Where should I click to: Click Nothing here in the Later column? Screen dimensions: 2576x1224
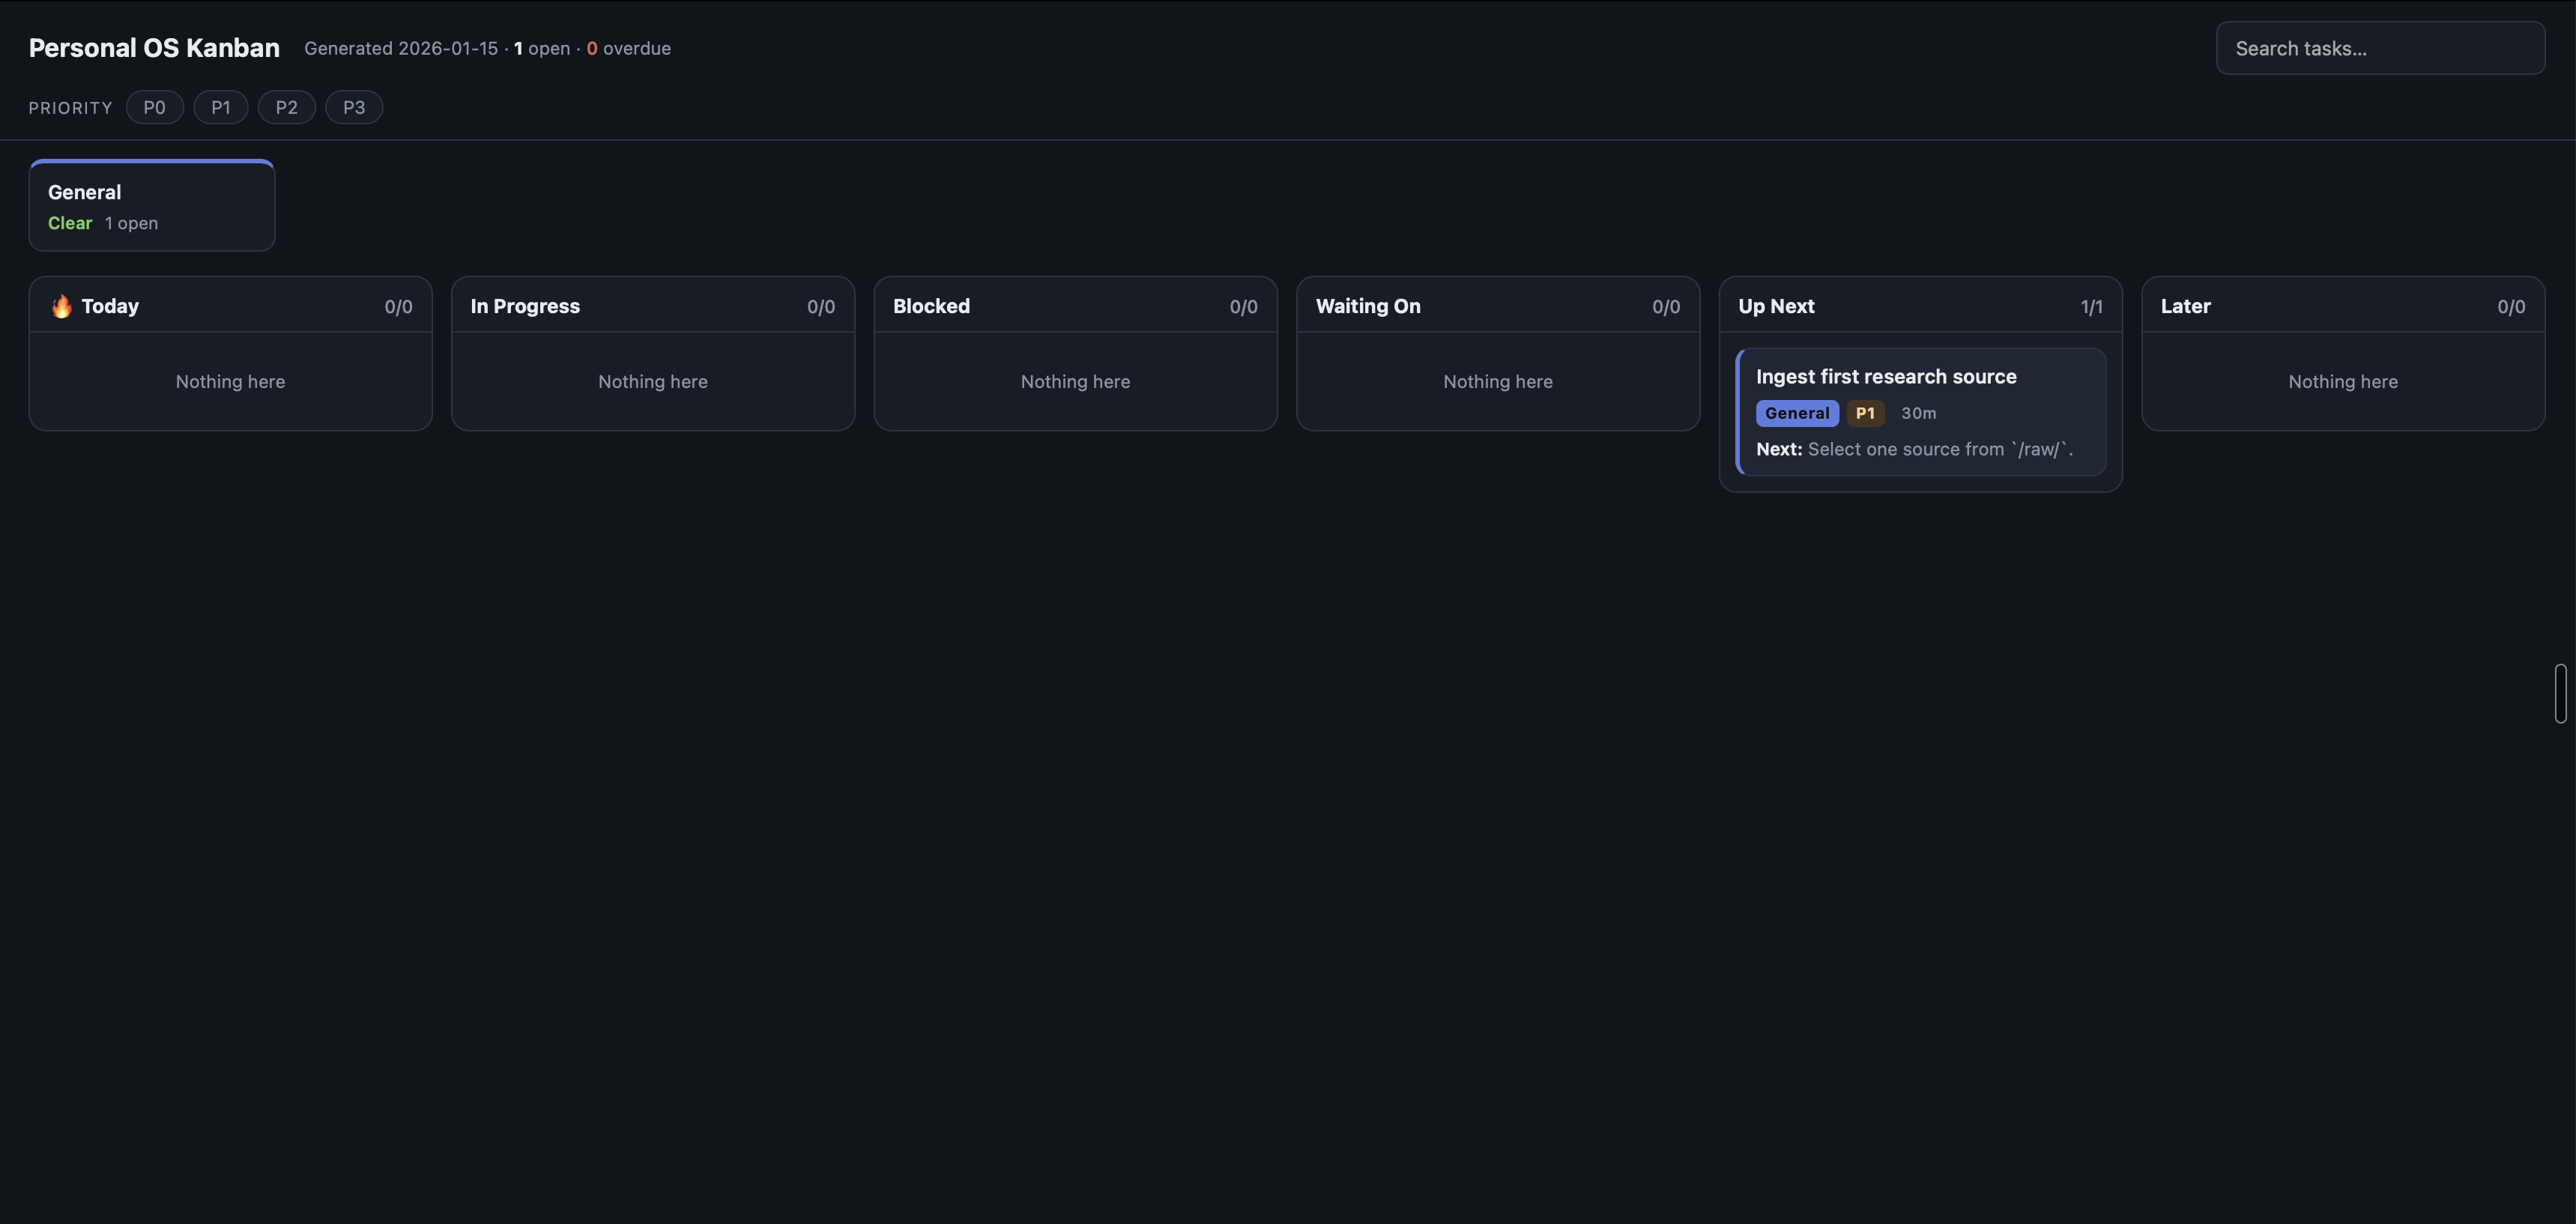pyautogui.click(x=2343, y=381)
